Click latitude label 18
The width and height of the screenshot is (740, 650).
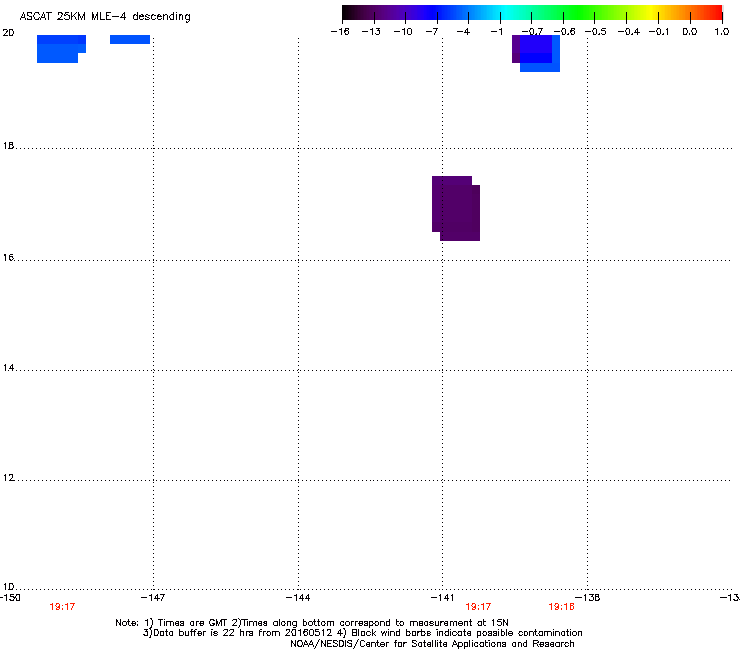[x=8, y=145]
